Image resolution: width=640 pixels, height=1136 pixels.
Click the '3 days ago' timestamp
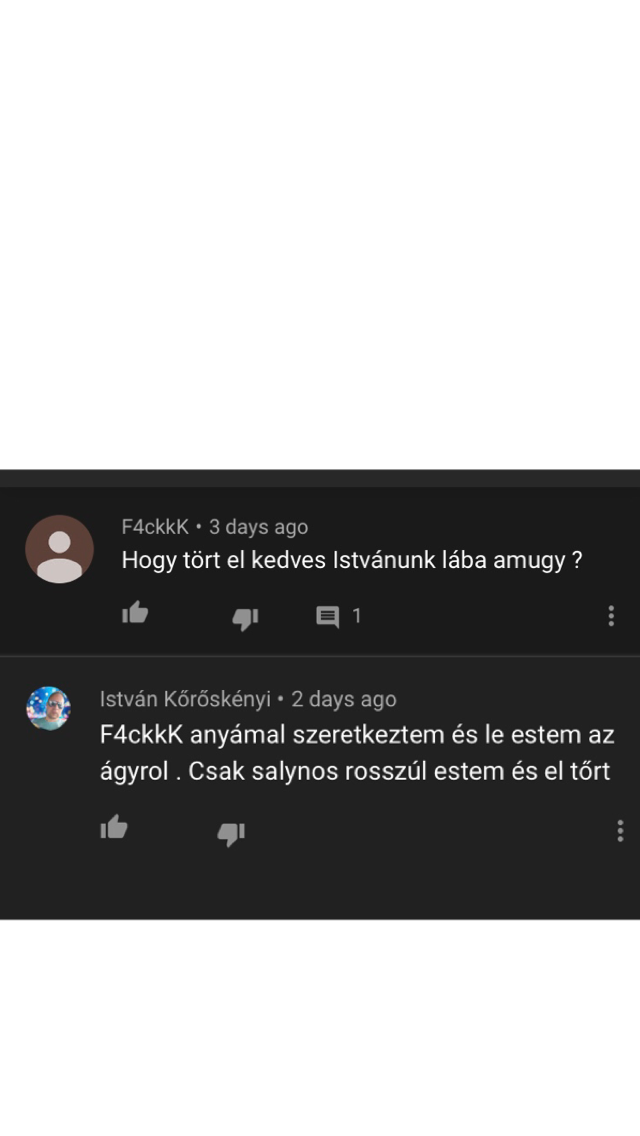coord(259,527)
